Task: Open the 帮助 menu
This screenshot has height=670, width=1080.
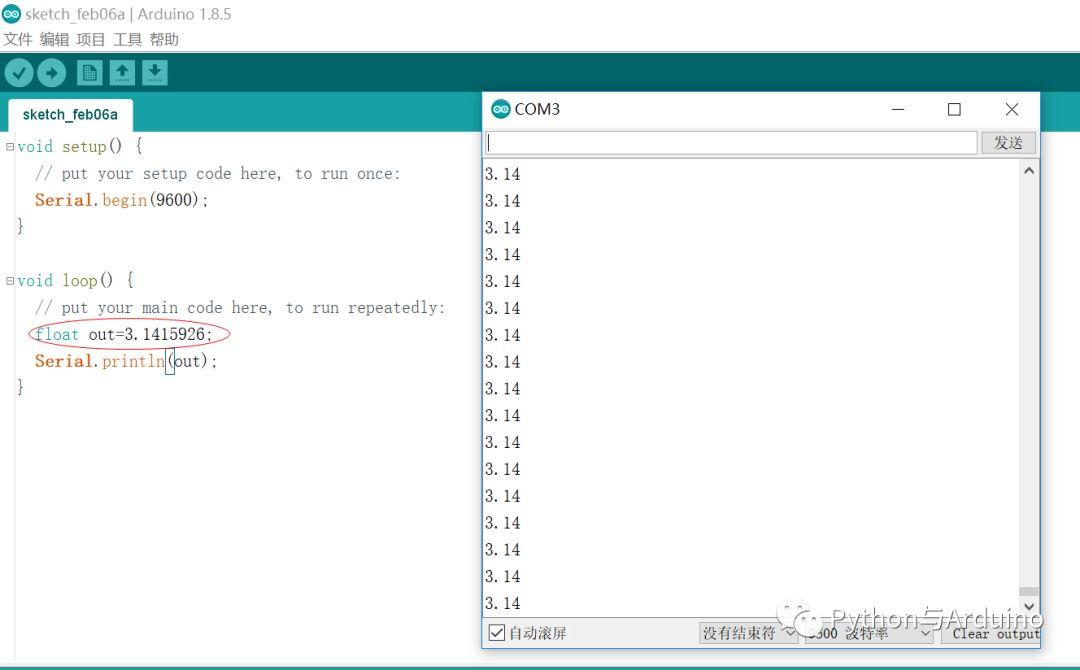Action: click(164, 39)
